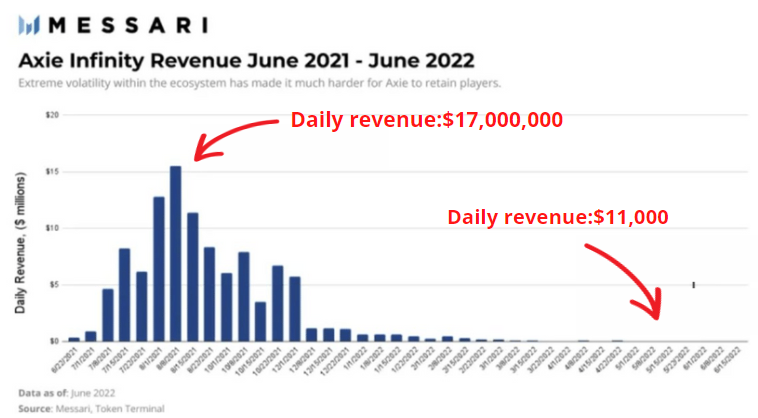
Task: Click the 12/15/2021 date label
Action: click(319, 360)
